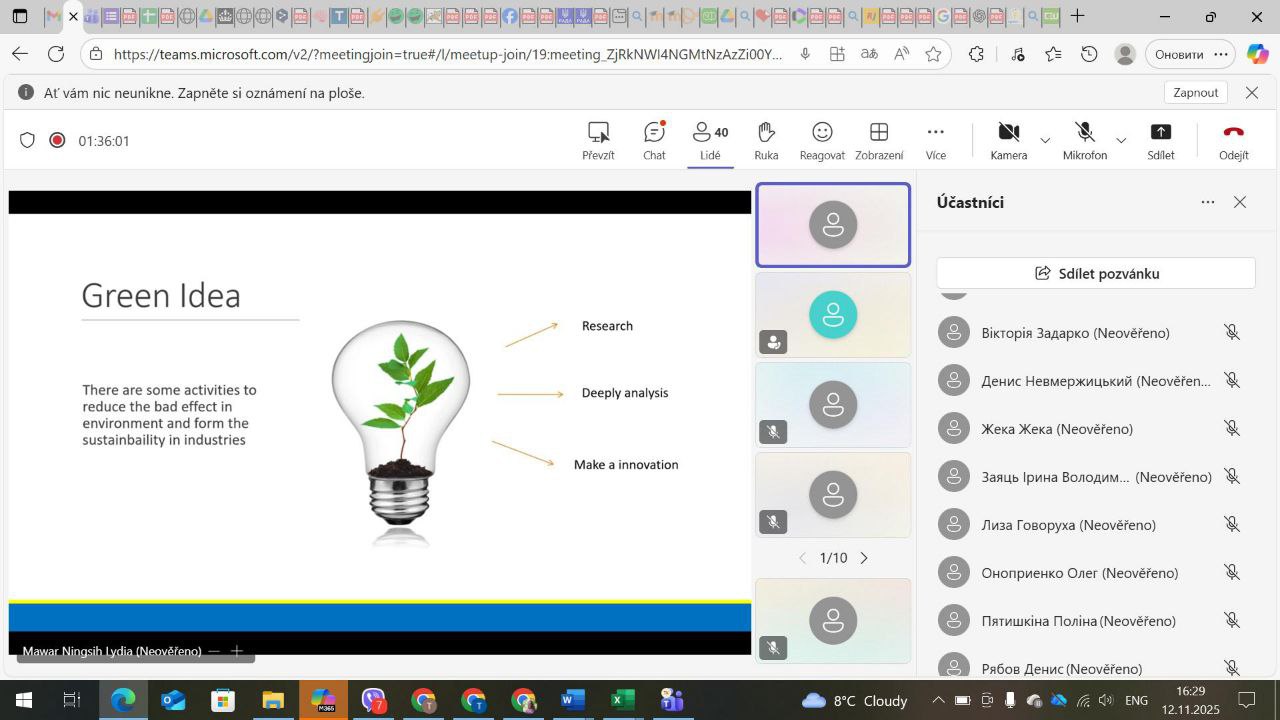Expand Mikrofon options dropdown arrow
This screenshot has width=1280, height=720.
click(x=1121, y=141)
